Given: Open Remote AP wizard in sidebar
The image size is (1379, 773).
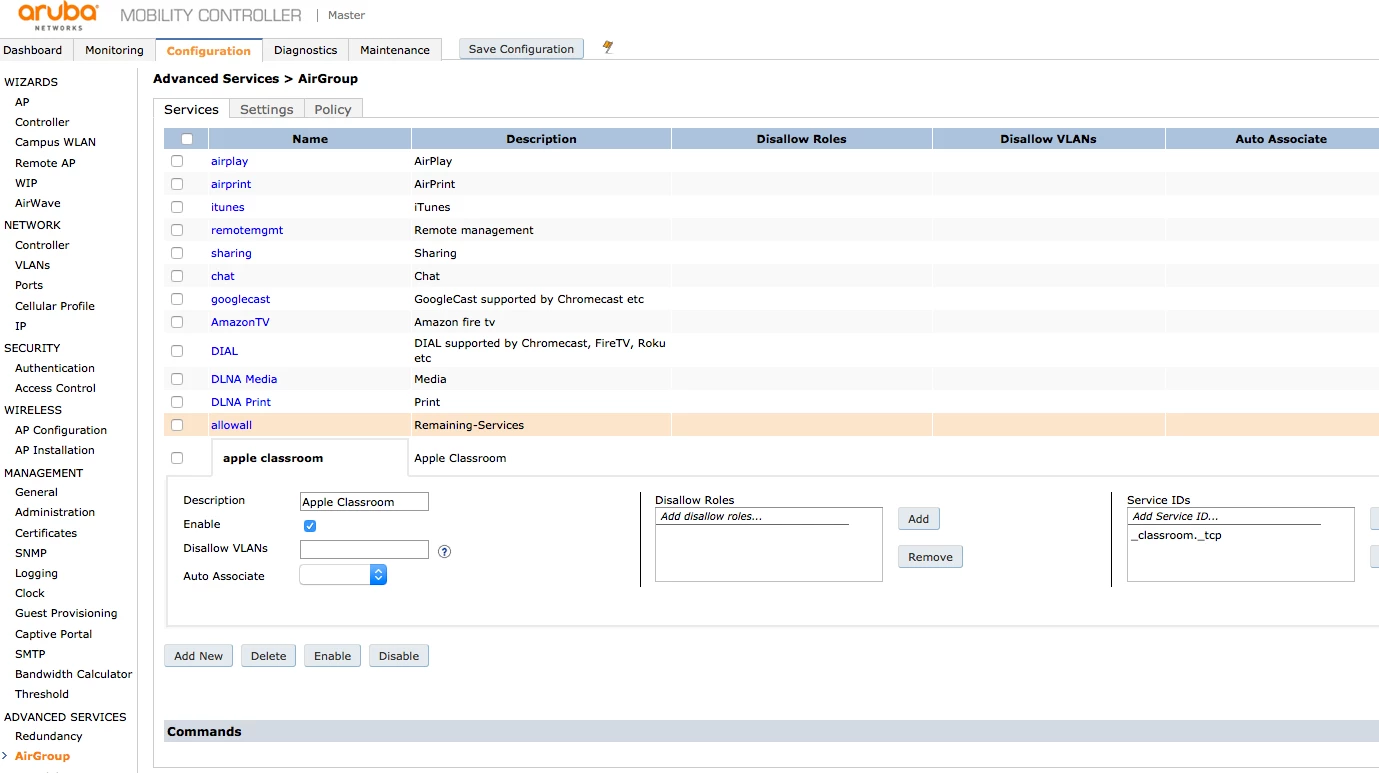Looking at the screenshot, I should click(45, 163).
